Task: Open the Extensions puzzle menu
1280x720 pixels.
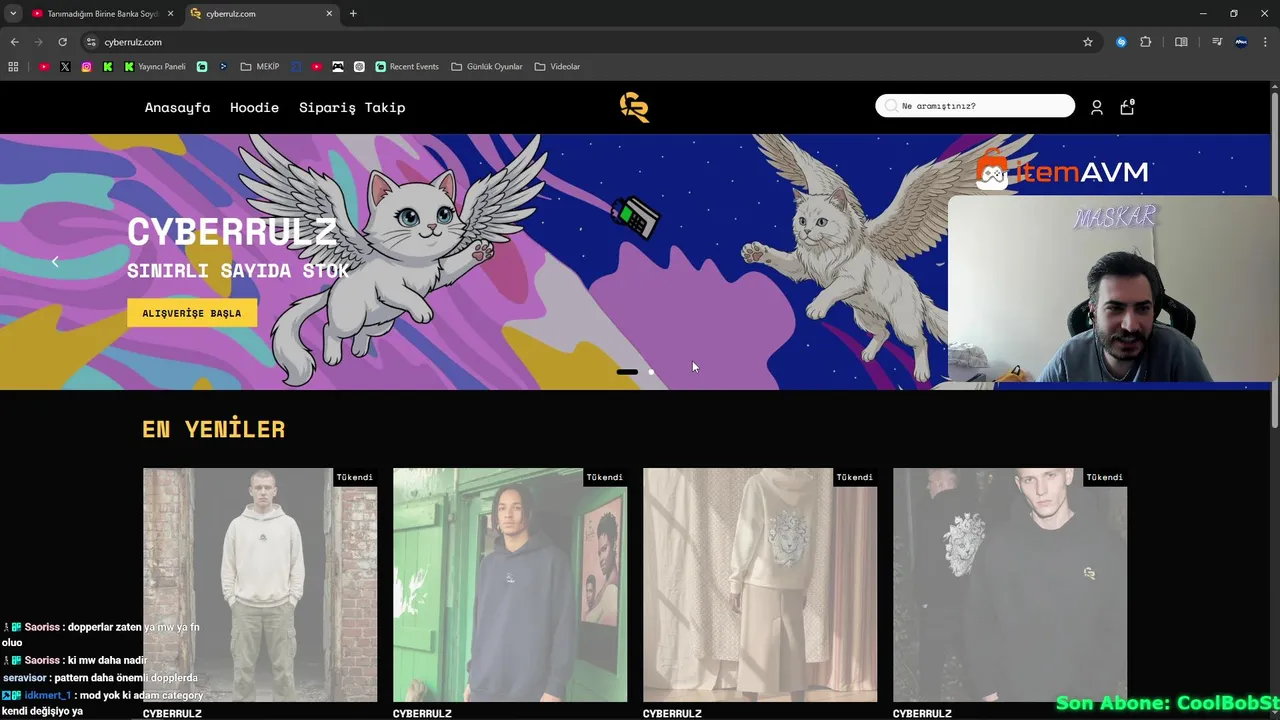Action: tap(1146, 42)
